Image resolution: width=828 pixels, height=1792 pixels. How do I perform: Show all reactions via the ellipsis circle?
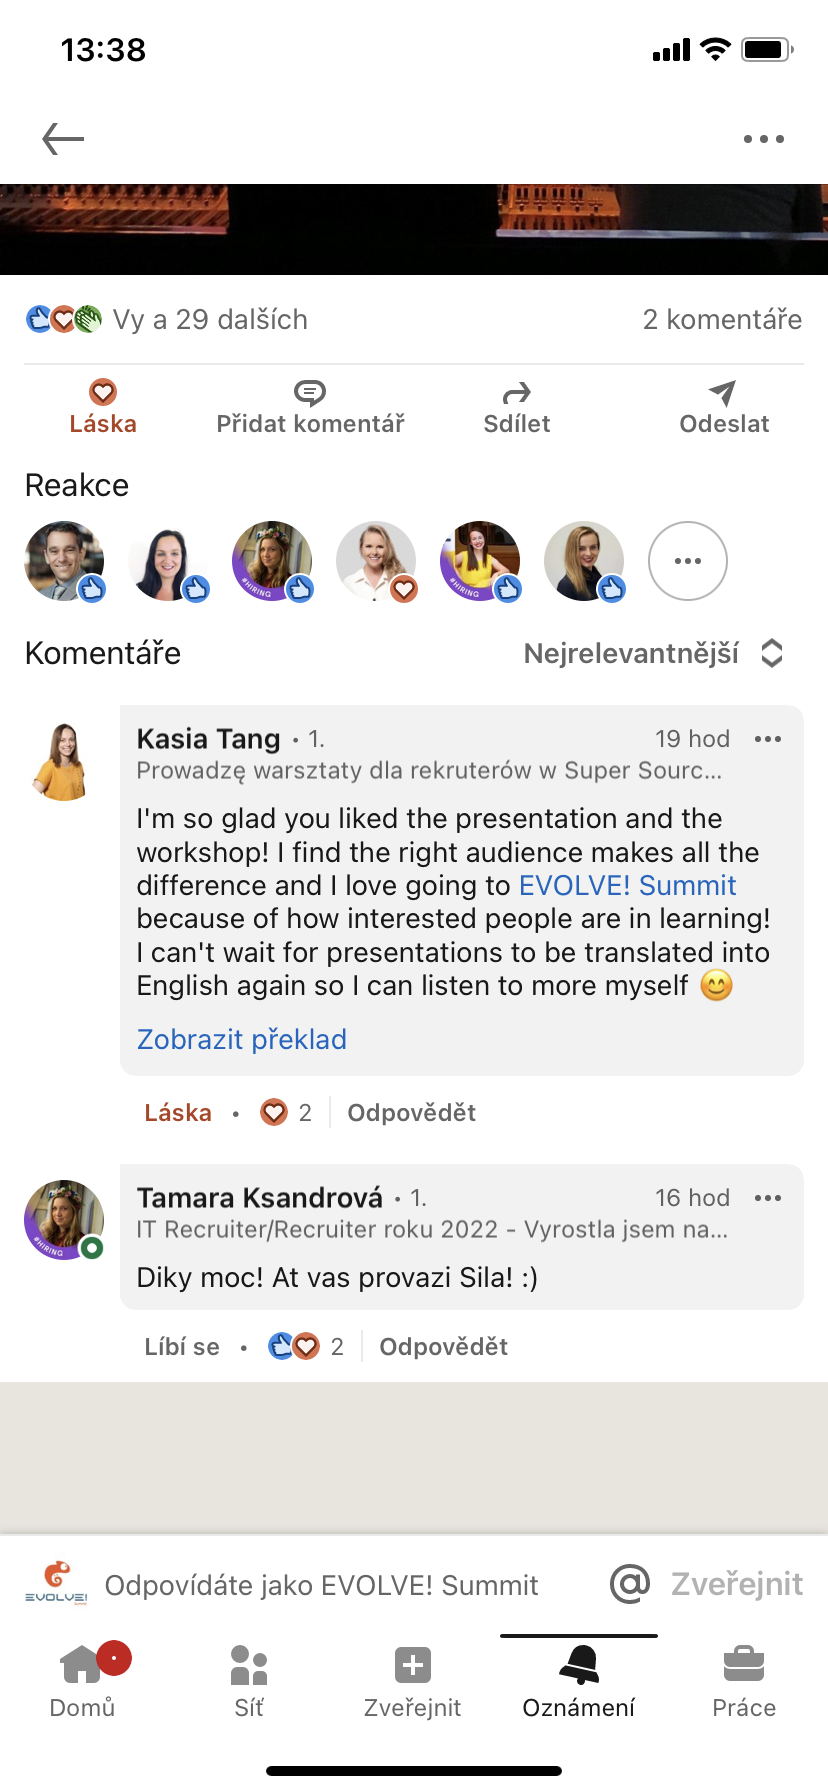click(x=688, y=561)
